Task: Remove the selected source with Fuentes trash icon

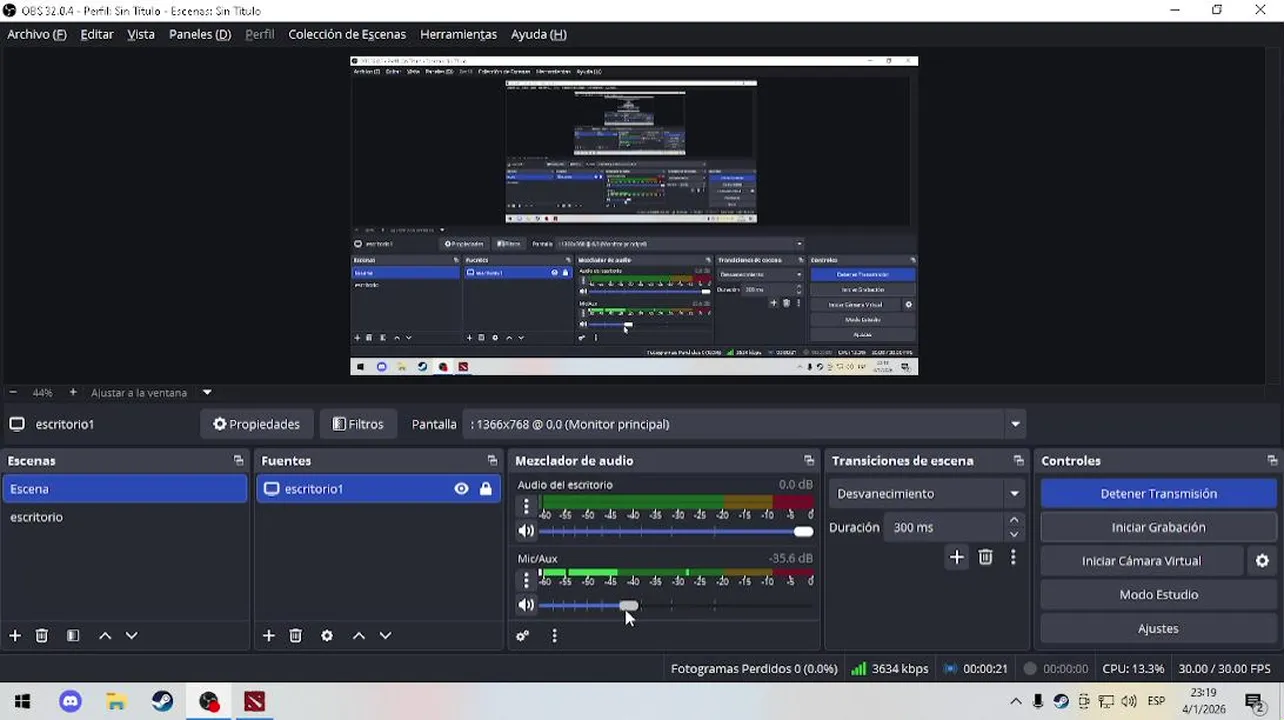Action: [x=296, y=636]
